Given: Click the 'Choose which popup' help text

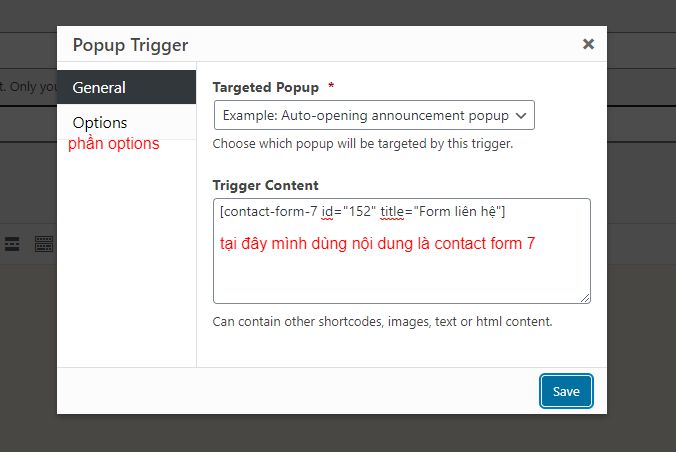Looking at the screenshot, I should [362, 143].
